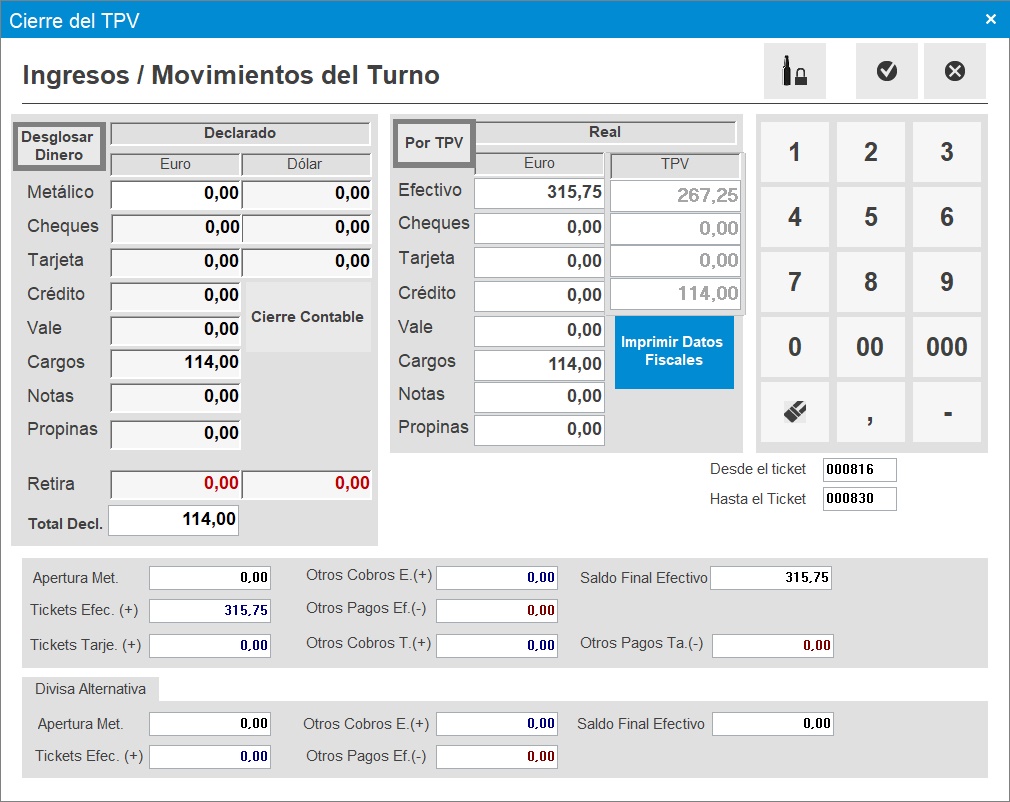Select the Metálico field in Declarado
Image resolution: width=1010 pixels, height=802 pixels.
pos(173,193)
